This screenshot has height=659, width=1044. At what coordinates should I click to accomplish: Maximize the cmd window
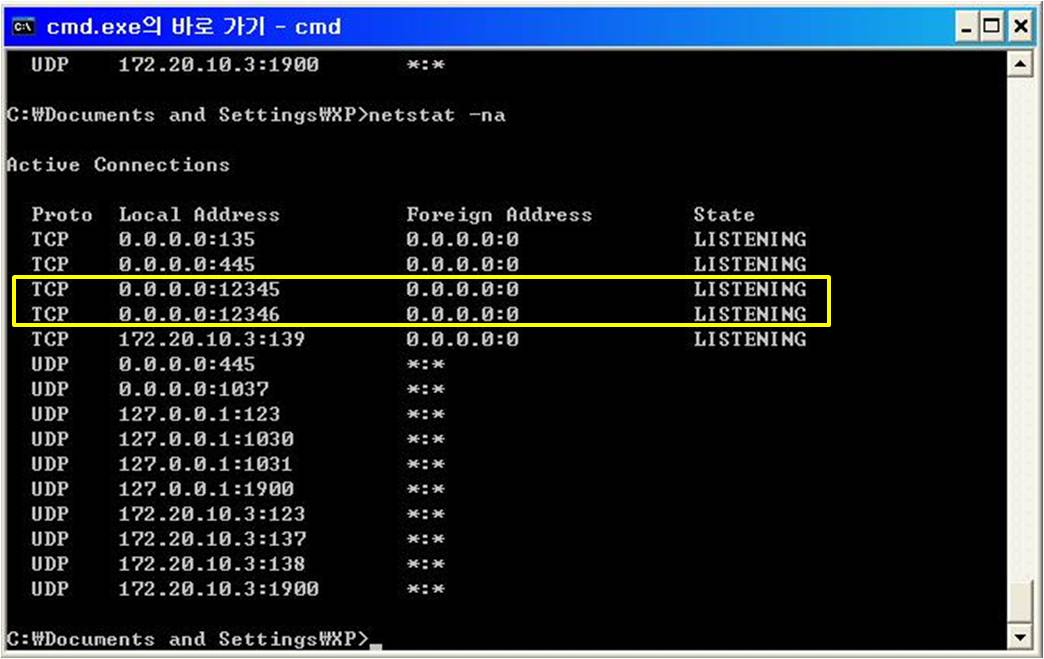pyautogui.click(x=993, y=27)
